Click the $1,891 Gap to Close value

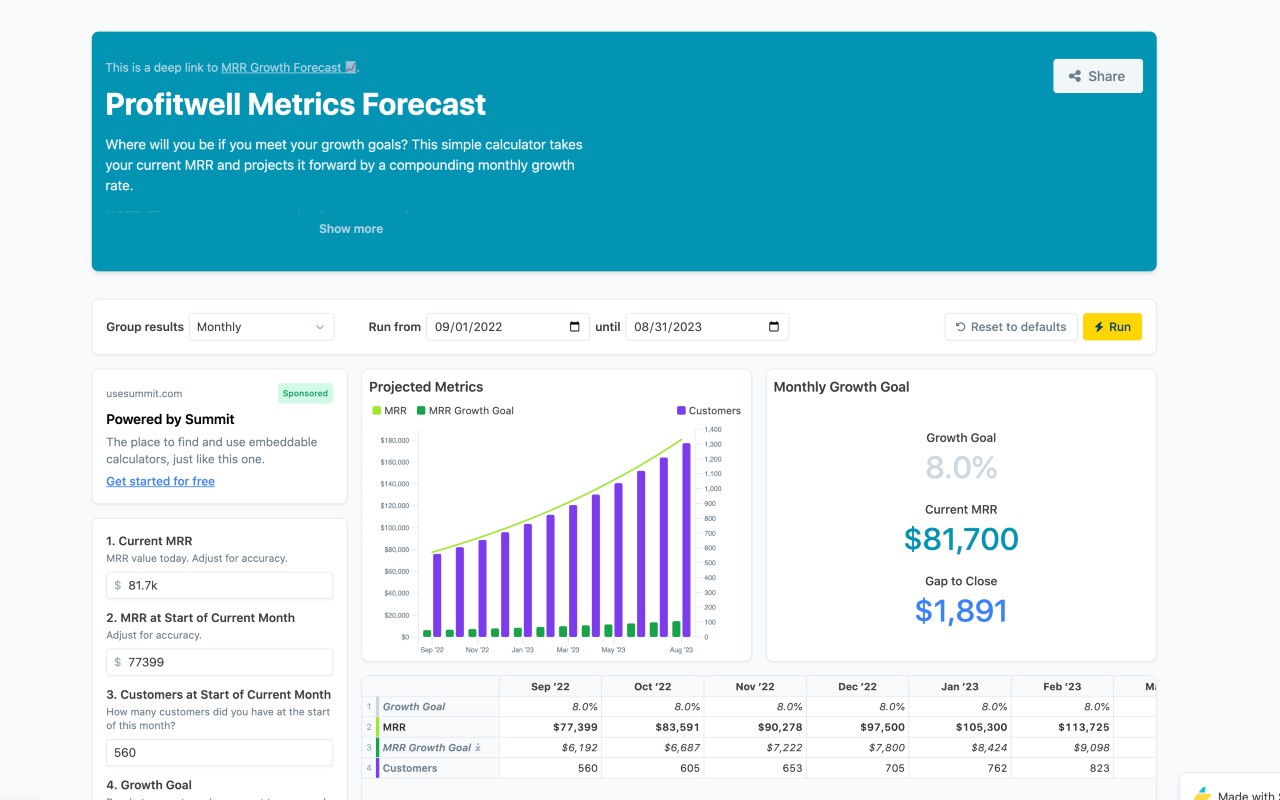click(961, 611)
